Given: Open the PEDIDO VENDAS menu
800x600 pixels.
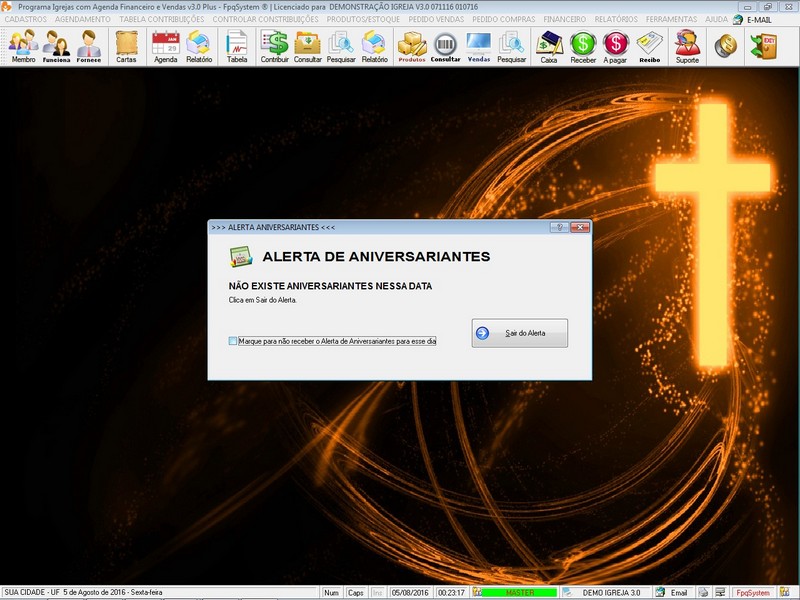Looking at the screenshot, I should pyautogui.click(x=436, y=19).
